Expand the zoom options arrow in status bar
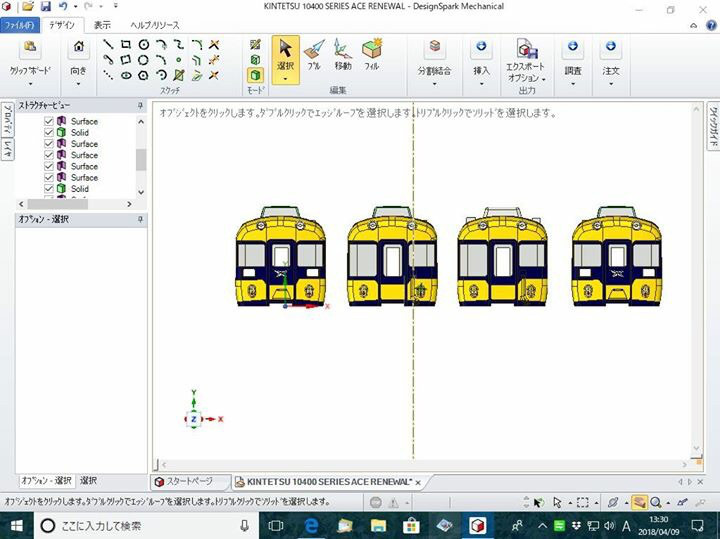 (668, 503)
